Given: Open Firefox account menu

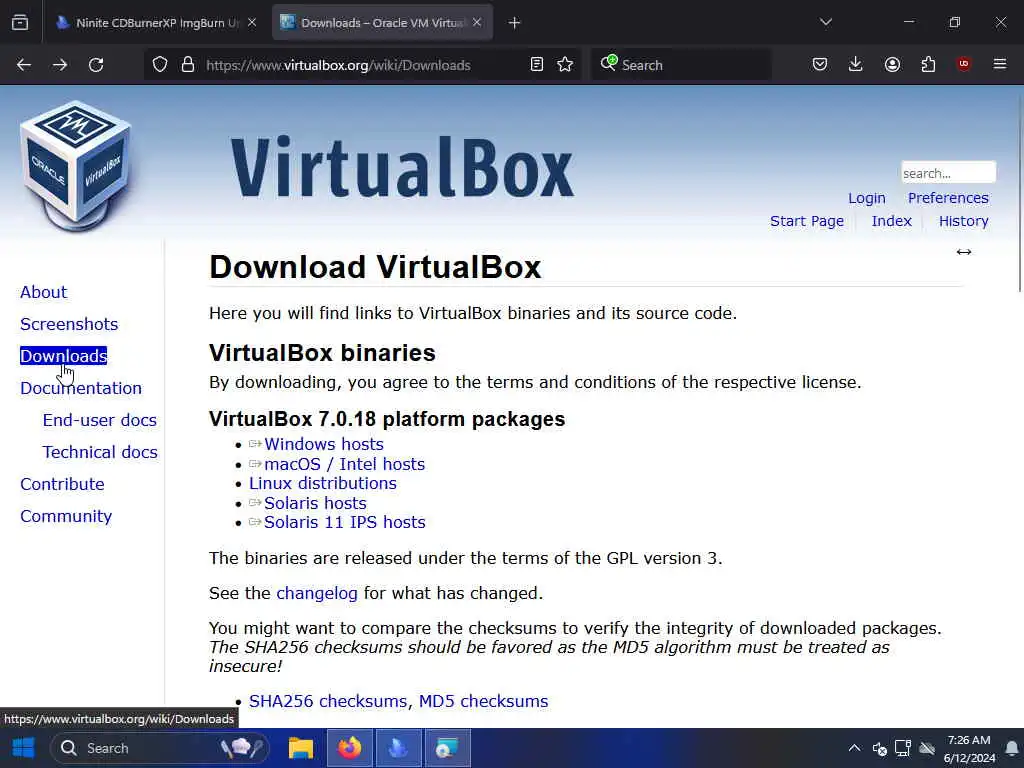Looking at the screenshot, I should click(x=892, y=65).
